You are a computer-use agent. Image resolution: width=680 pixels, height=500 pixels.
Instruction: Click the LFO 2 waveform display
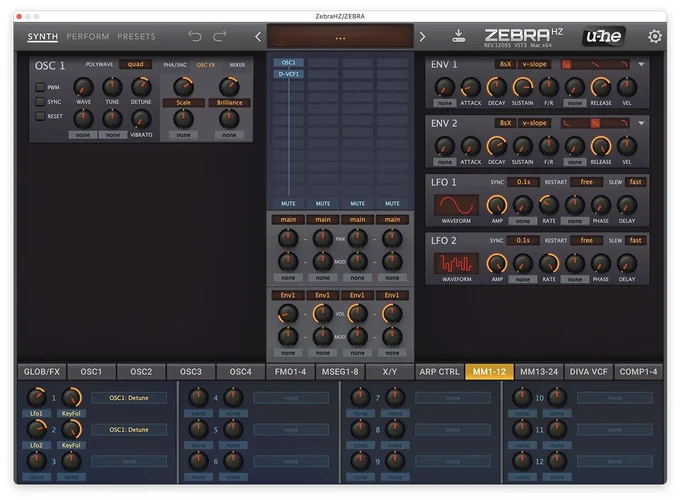(x=456, y=264)
